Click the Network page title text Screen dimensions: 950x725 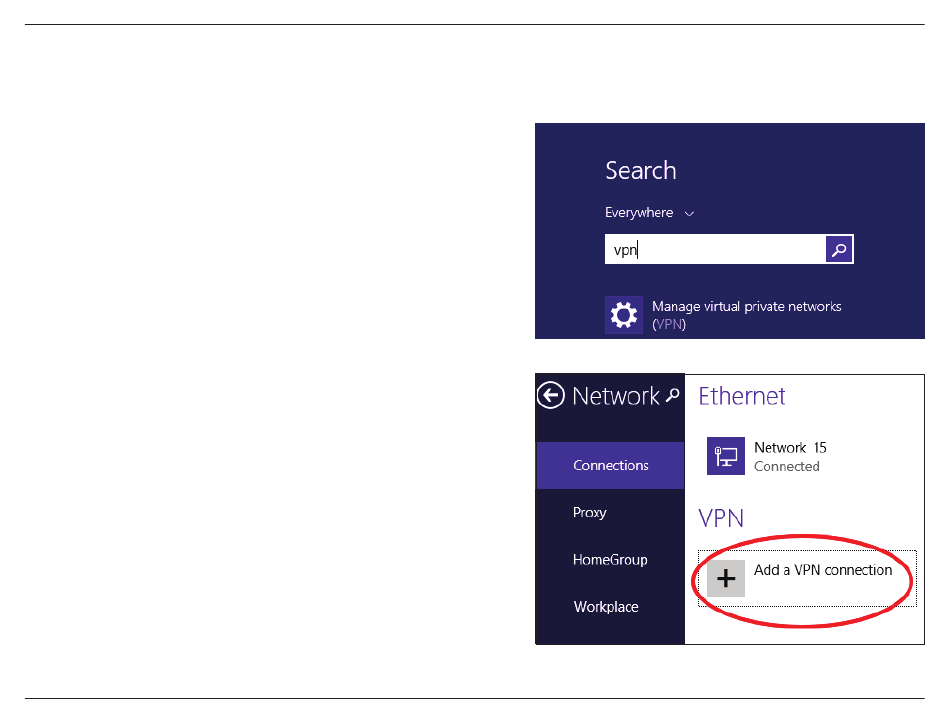(615, 396)
